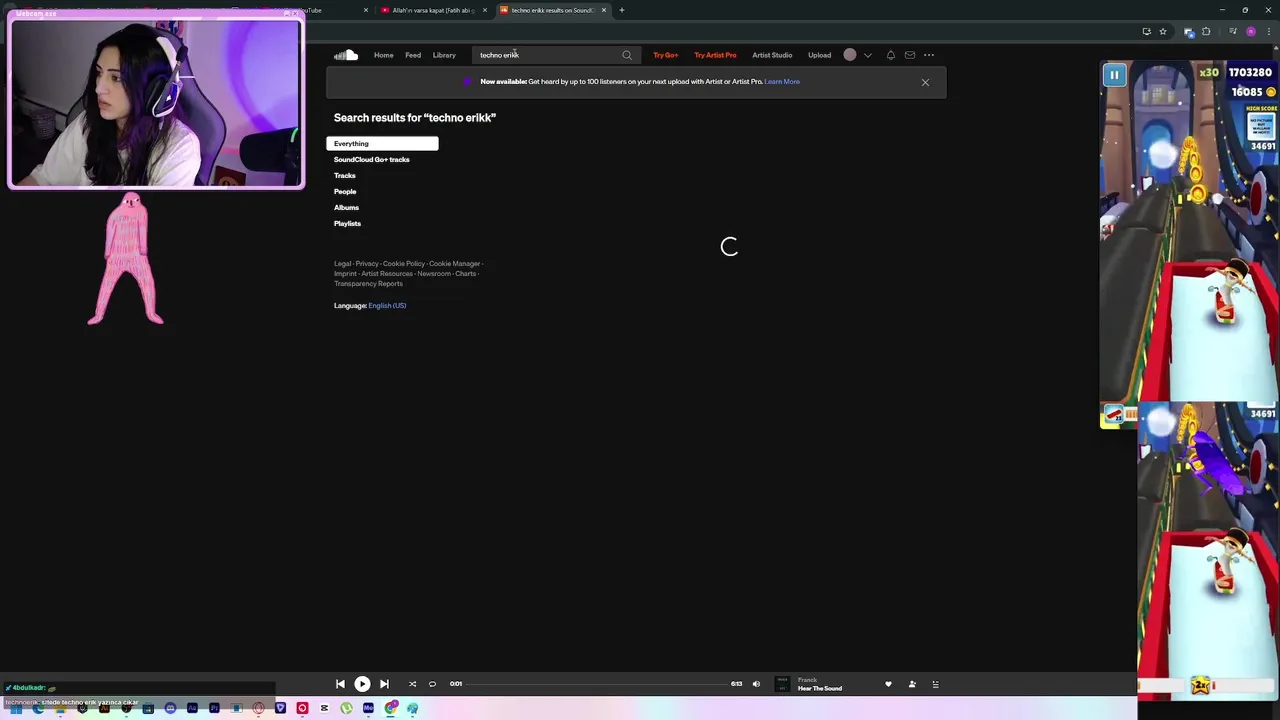This screenshot has width=1280, height=720.
Task: Click Try Artist Pro link
Action: [715, 55]
